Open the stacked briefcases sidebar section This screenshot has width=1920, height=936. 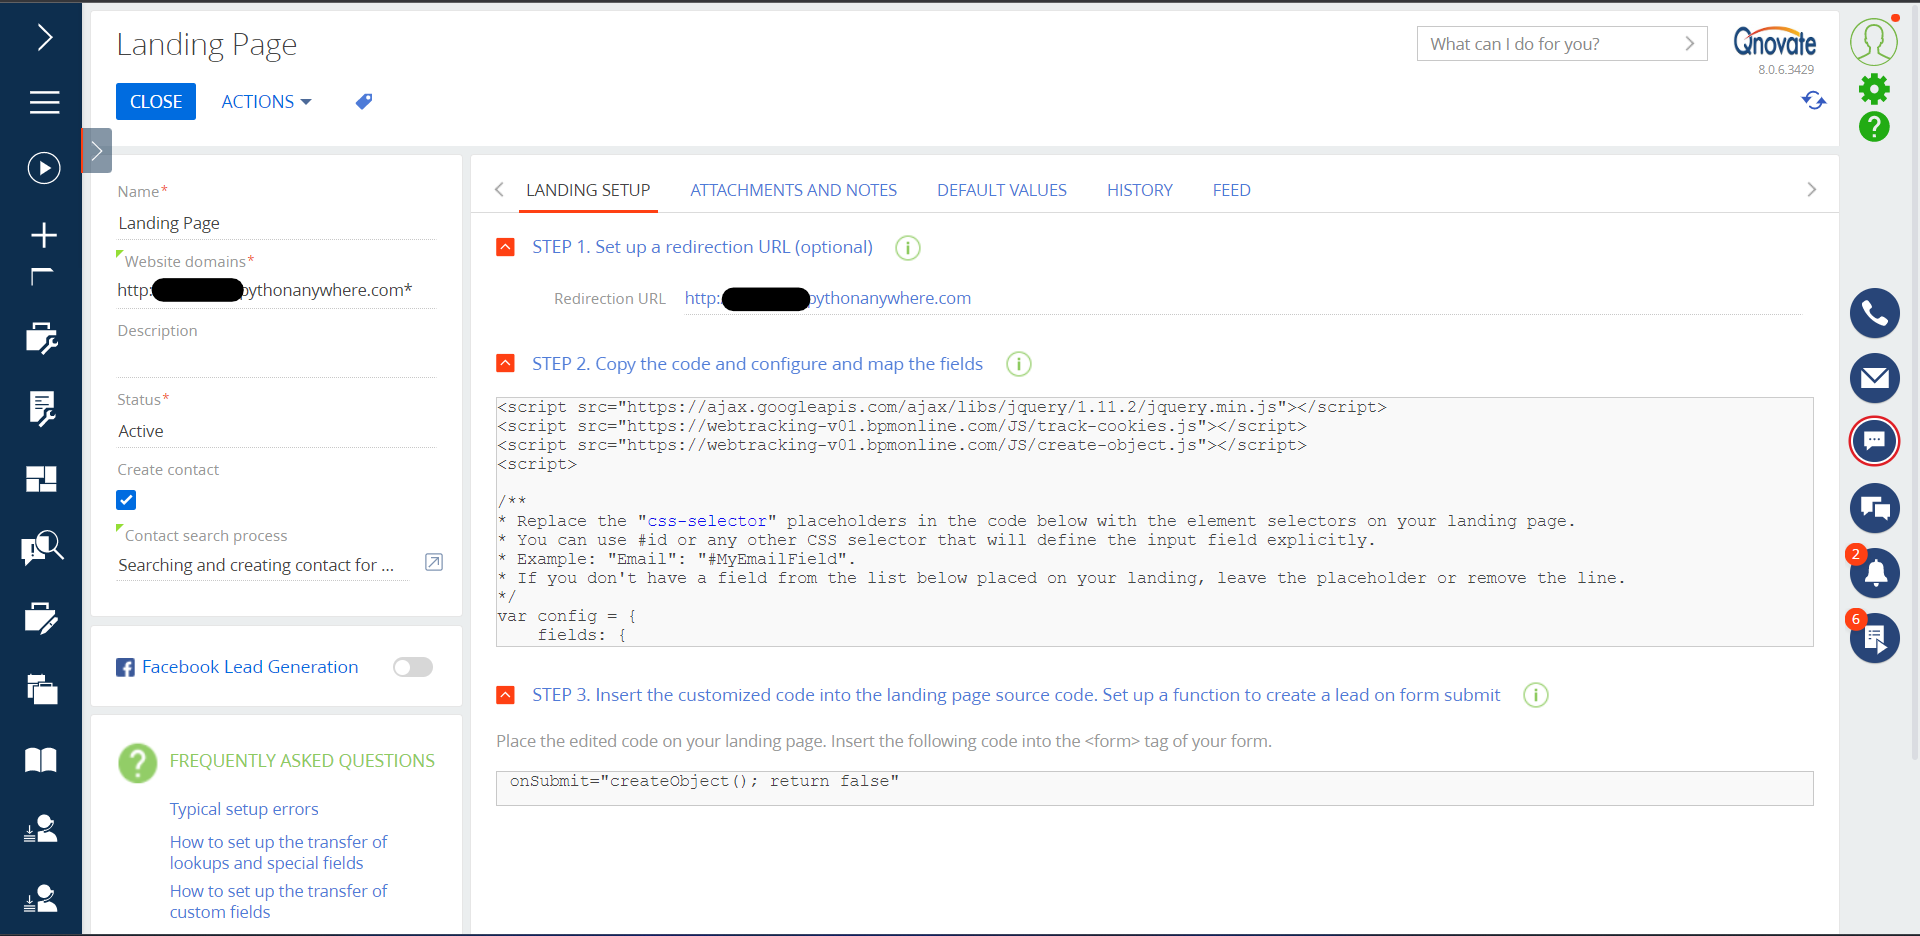pos(42,689)
